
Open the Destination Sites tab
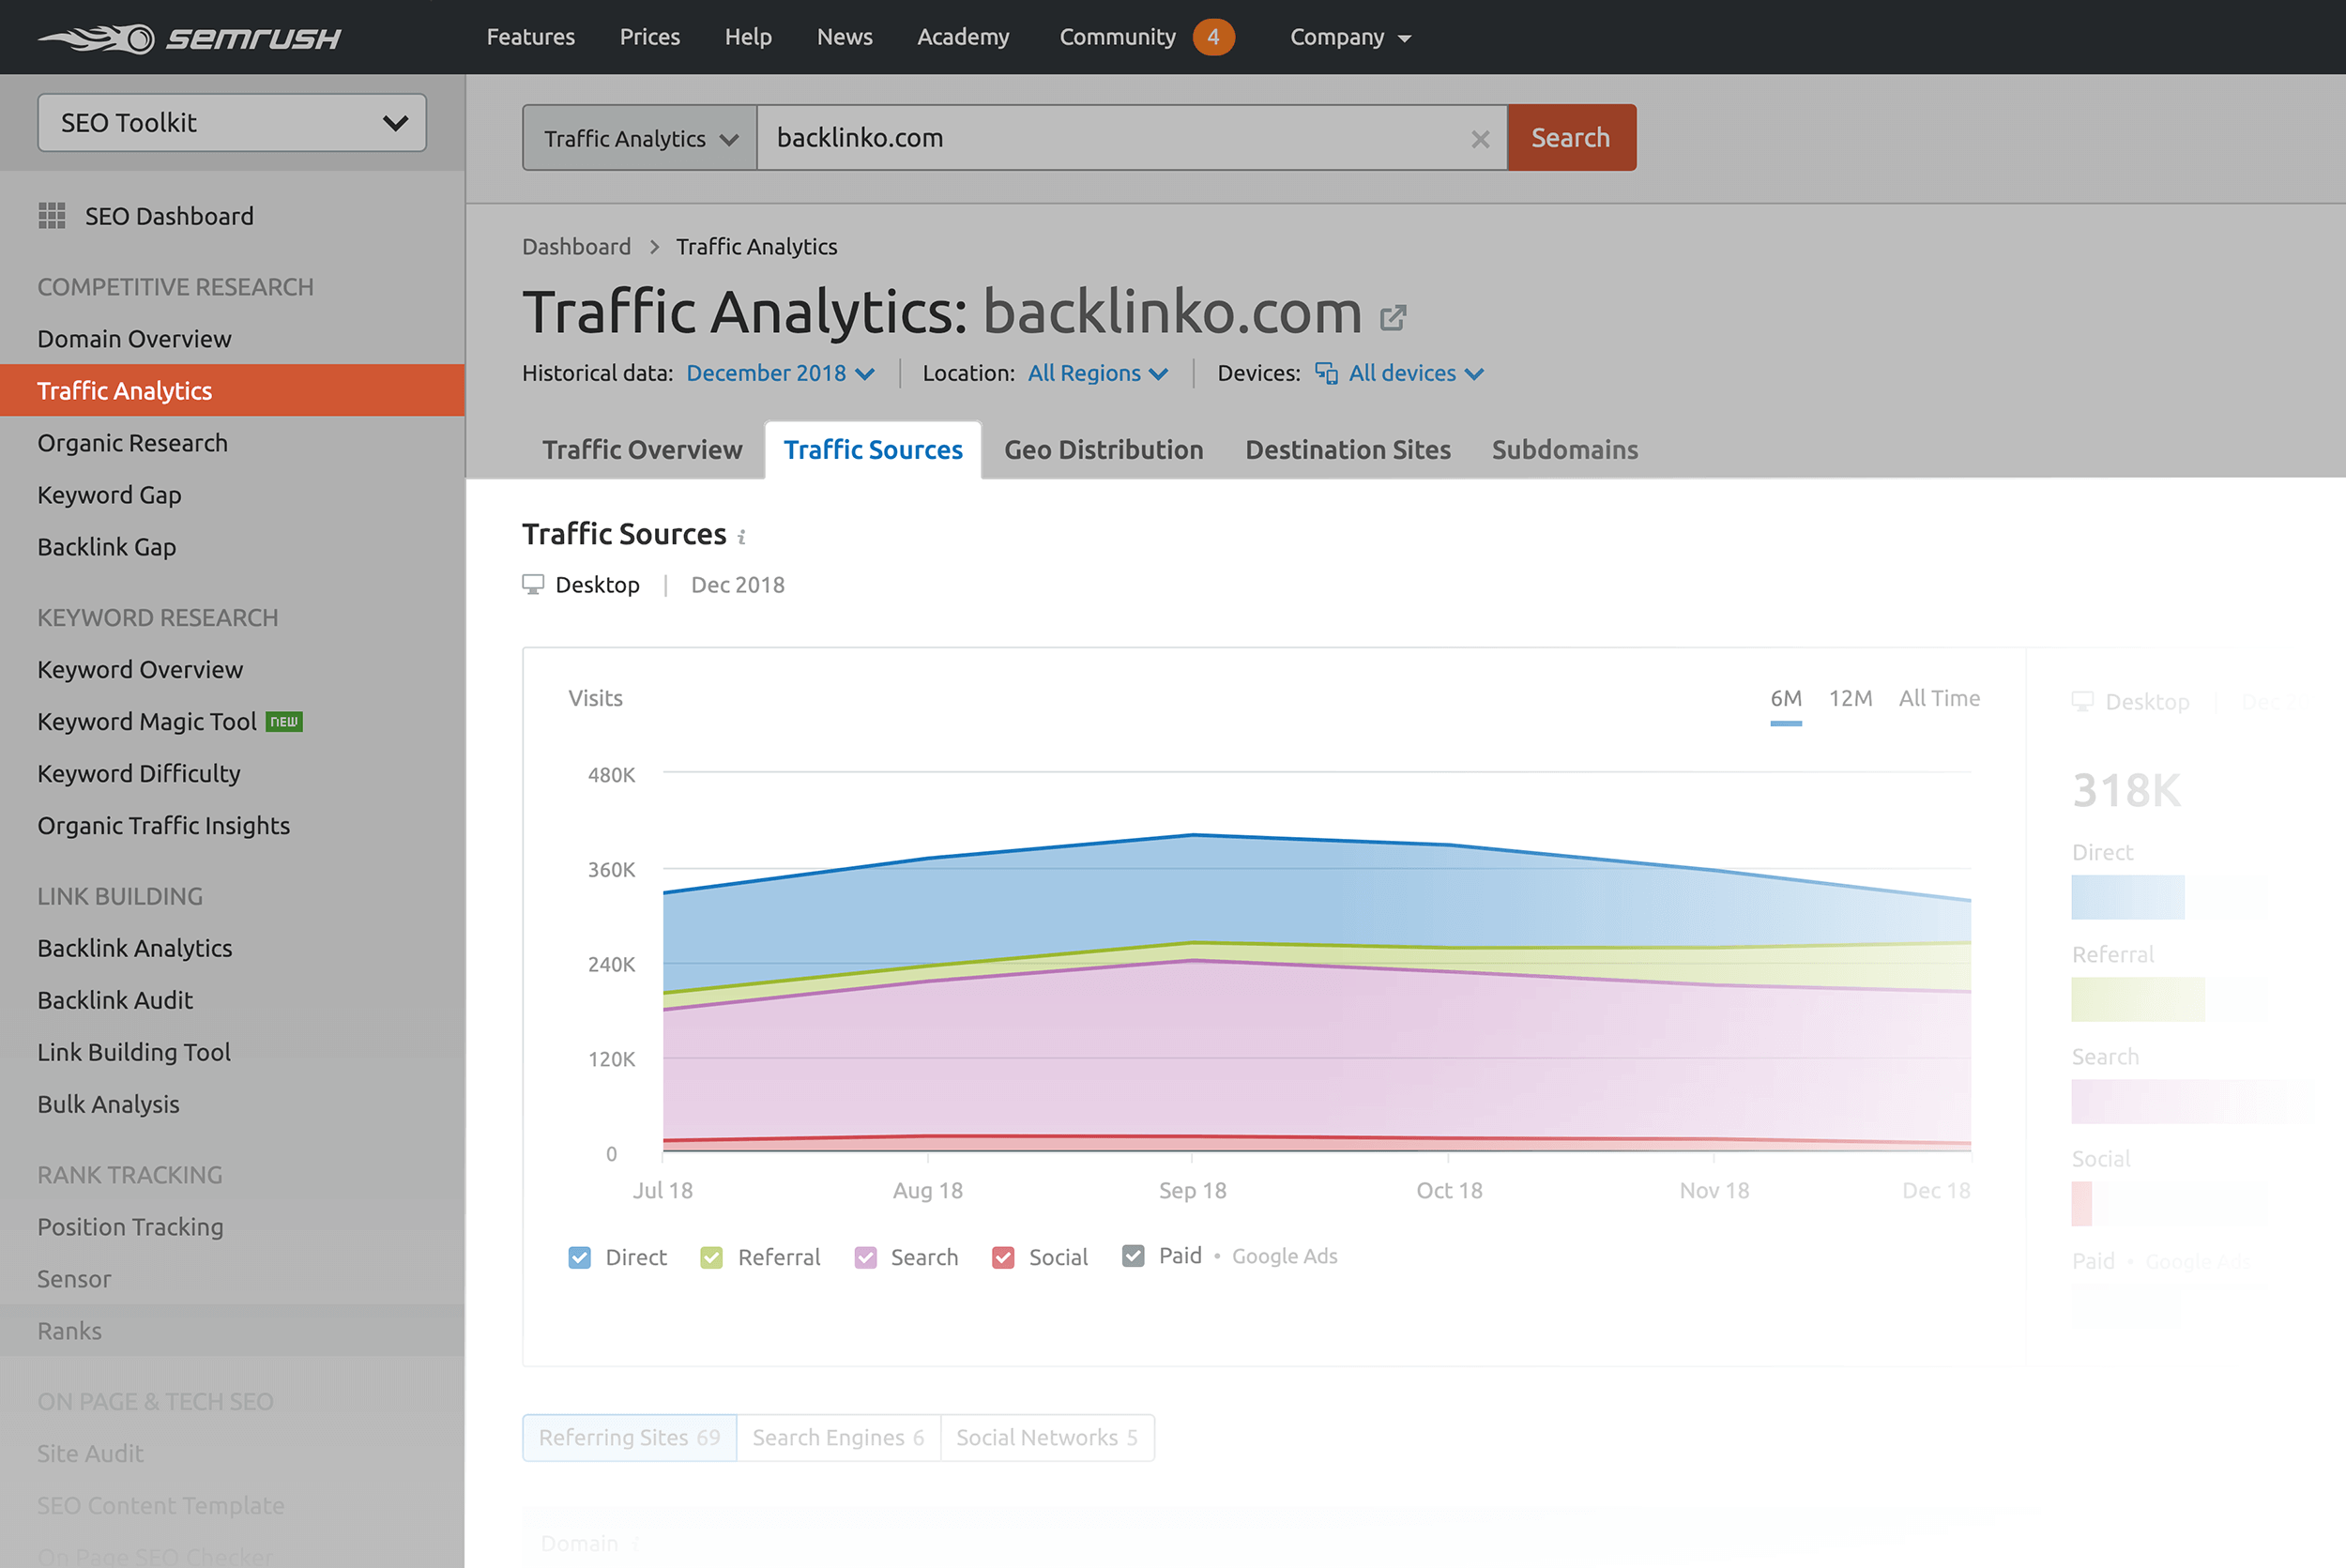pos(1347,450)
